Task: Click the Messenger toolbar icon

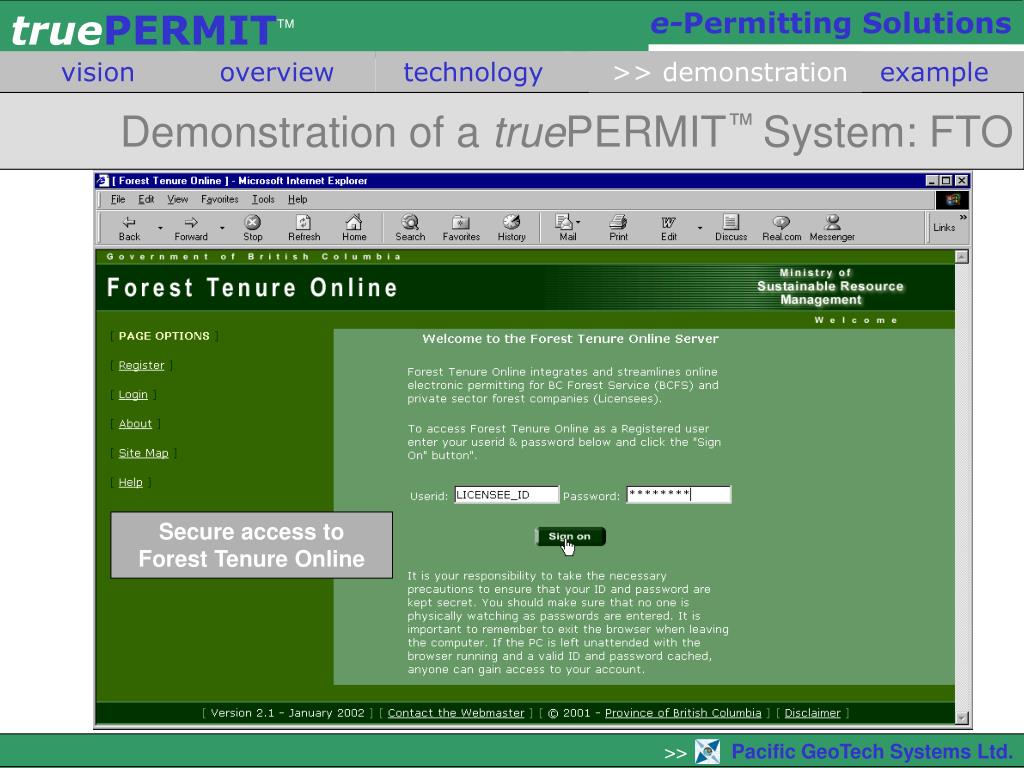Action: tap(832, 222)
